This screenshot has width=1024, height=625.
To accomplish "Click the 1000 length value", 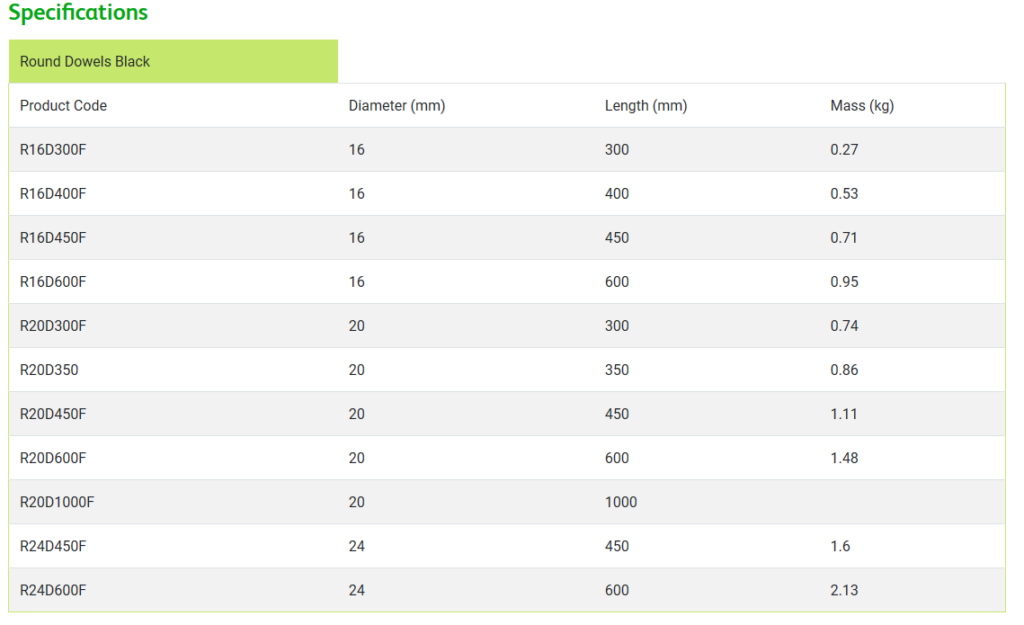I will point(621,502).
